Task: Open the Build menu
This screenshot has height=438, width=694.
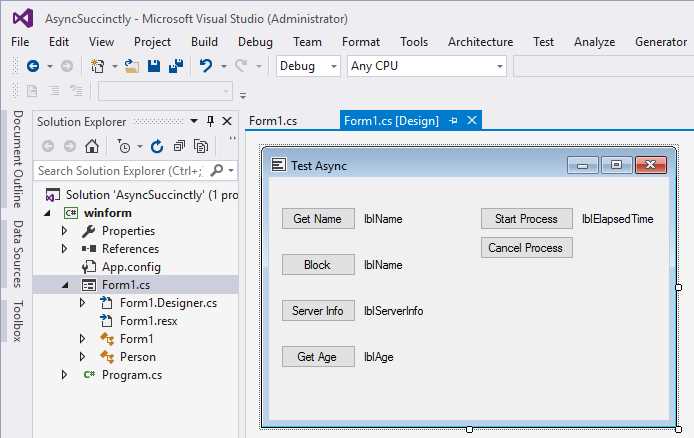Action: 204,42
